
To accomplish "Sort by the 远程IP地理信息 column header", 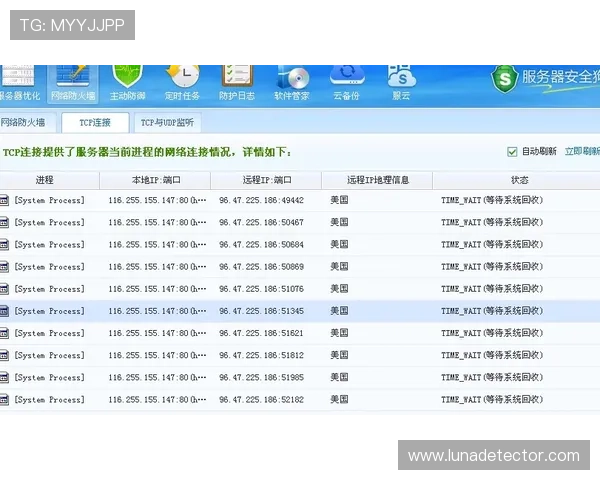I will pyautogui.click(x=377, y=180).
